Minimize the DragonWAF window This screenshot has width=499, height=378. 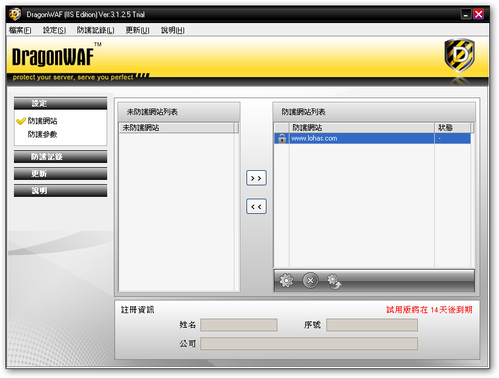click(x=466, y=14)
